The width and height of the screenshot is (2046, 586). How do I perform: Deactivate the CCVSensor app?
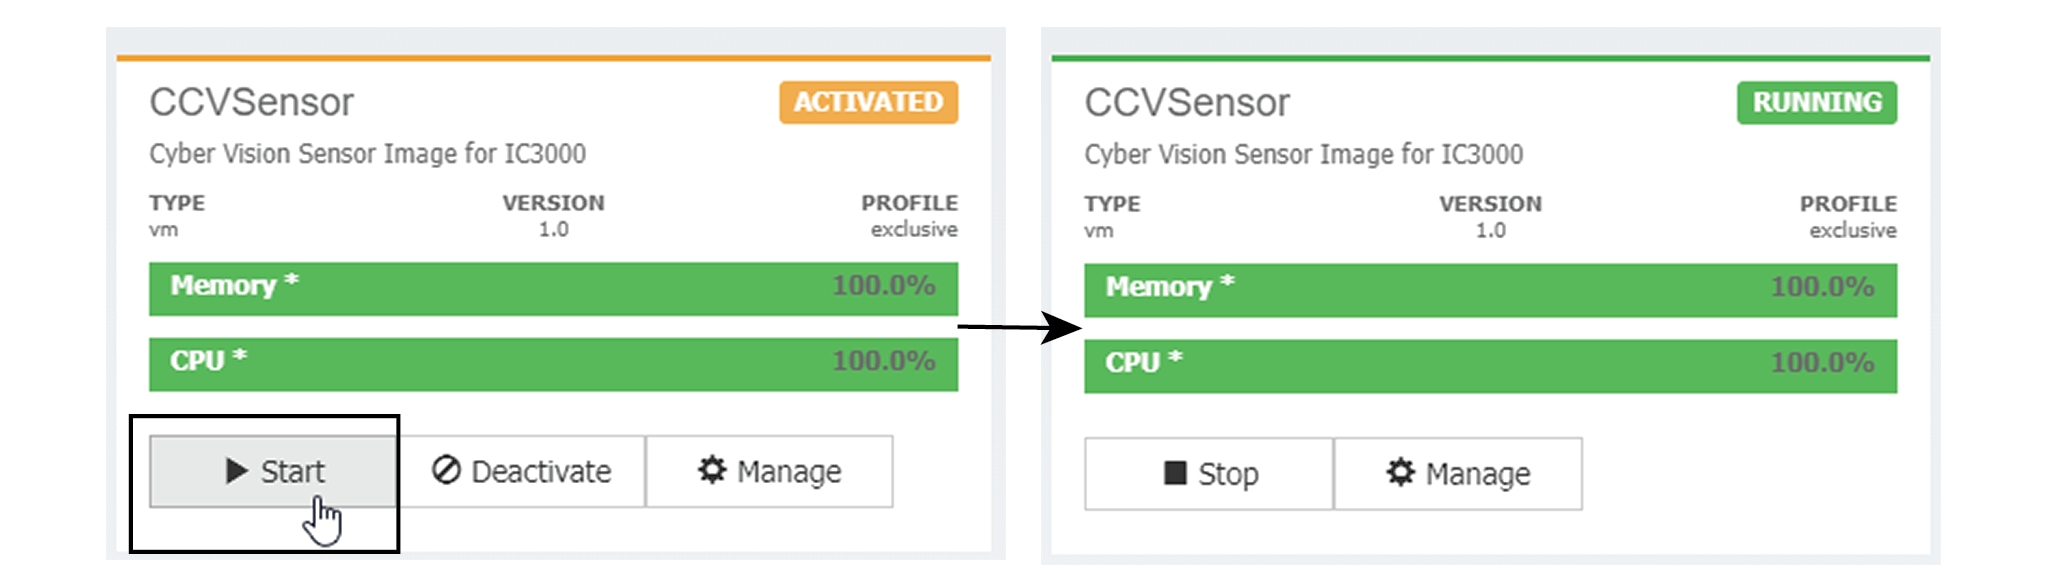tap(525, 472)
